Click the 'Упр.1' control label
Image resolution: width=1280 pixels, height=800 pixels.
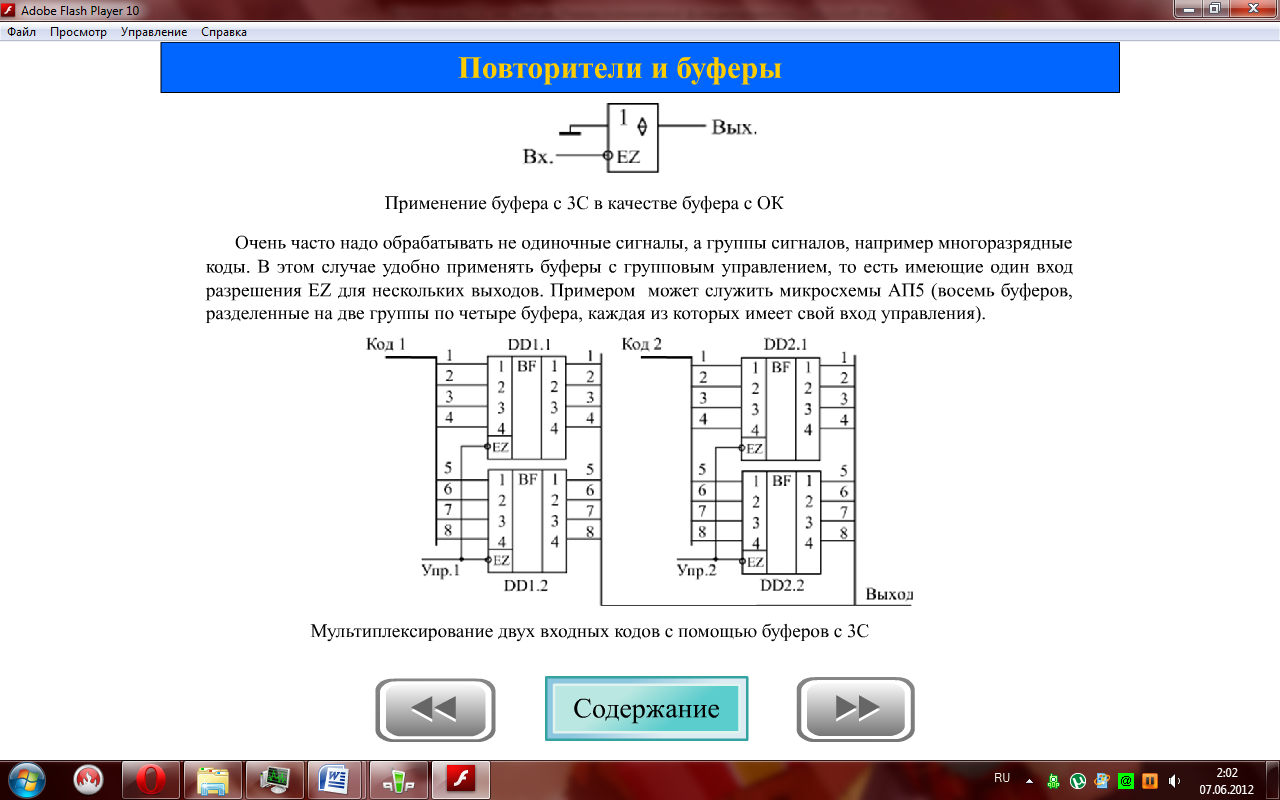[440, 572]
